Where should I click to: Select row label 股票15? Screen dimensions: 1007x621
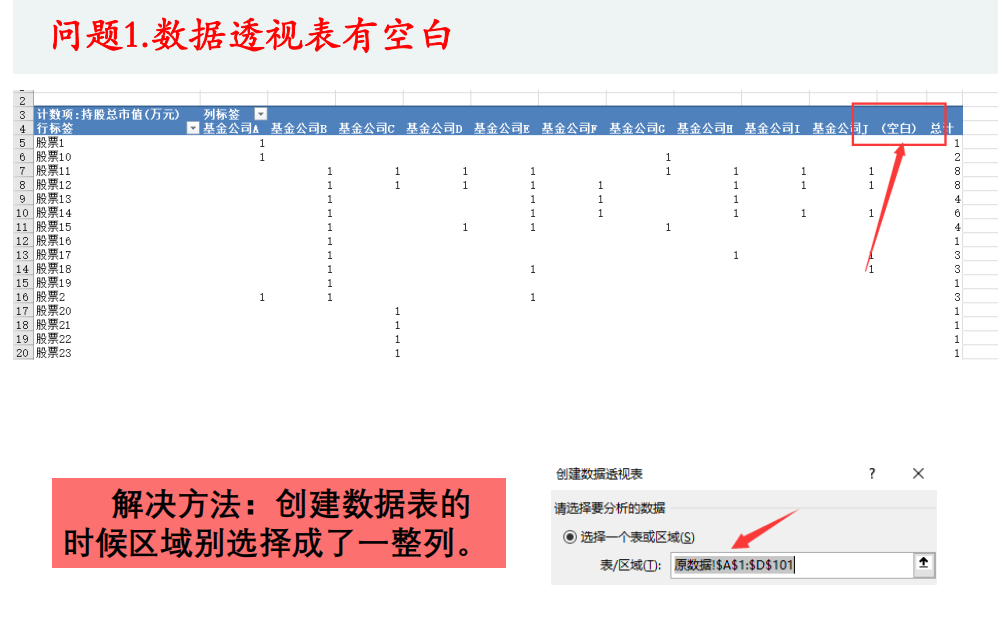tap(54, 228)
